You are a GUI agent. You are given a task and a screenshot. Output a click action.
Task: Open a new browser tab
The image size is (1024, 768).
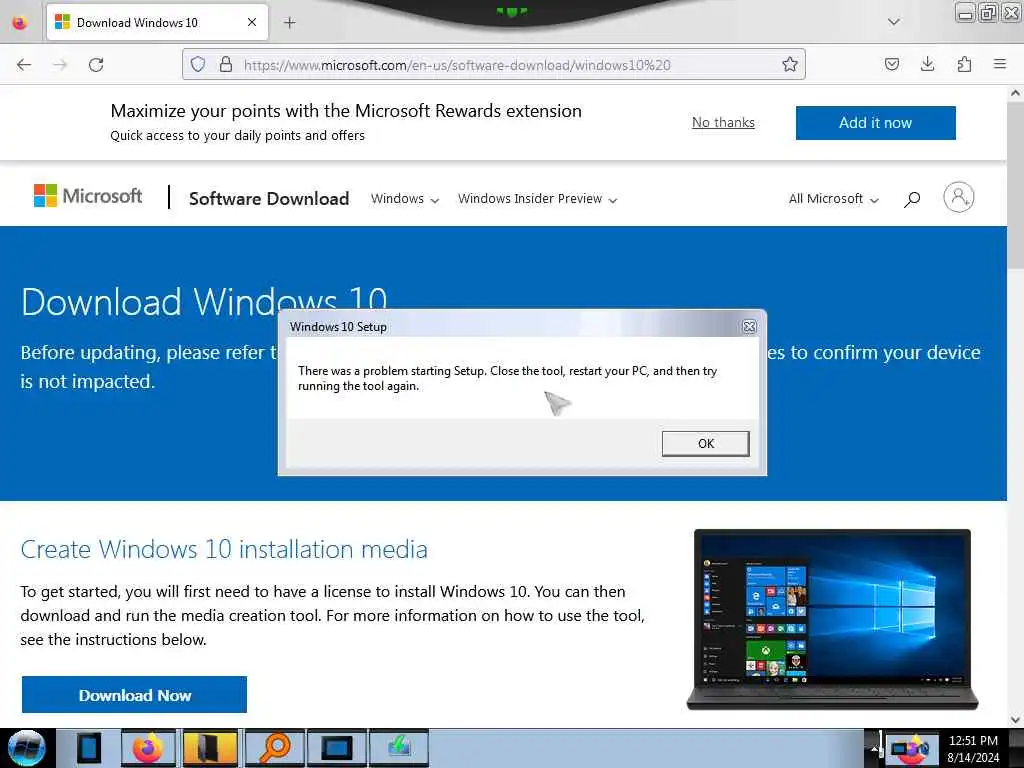[290, 23]
